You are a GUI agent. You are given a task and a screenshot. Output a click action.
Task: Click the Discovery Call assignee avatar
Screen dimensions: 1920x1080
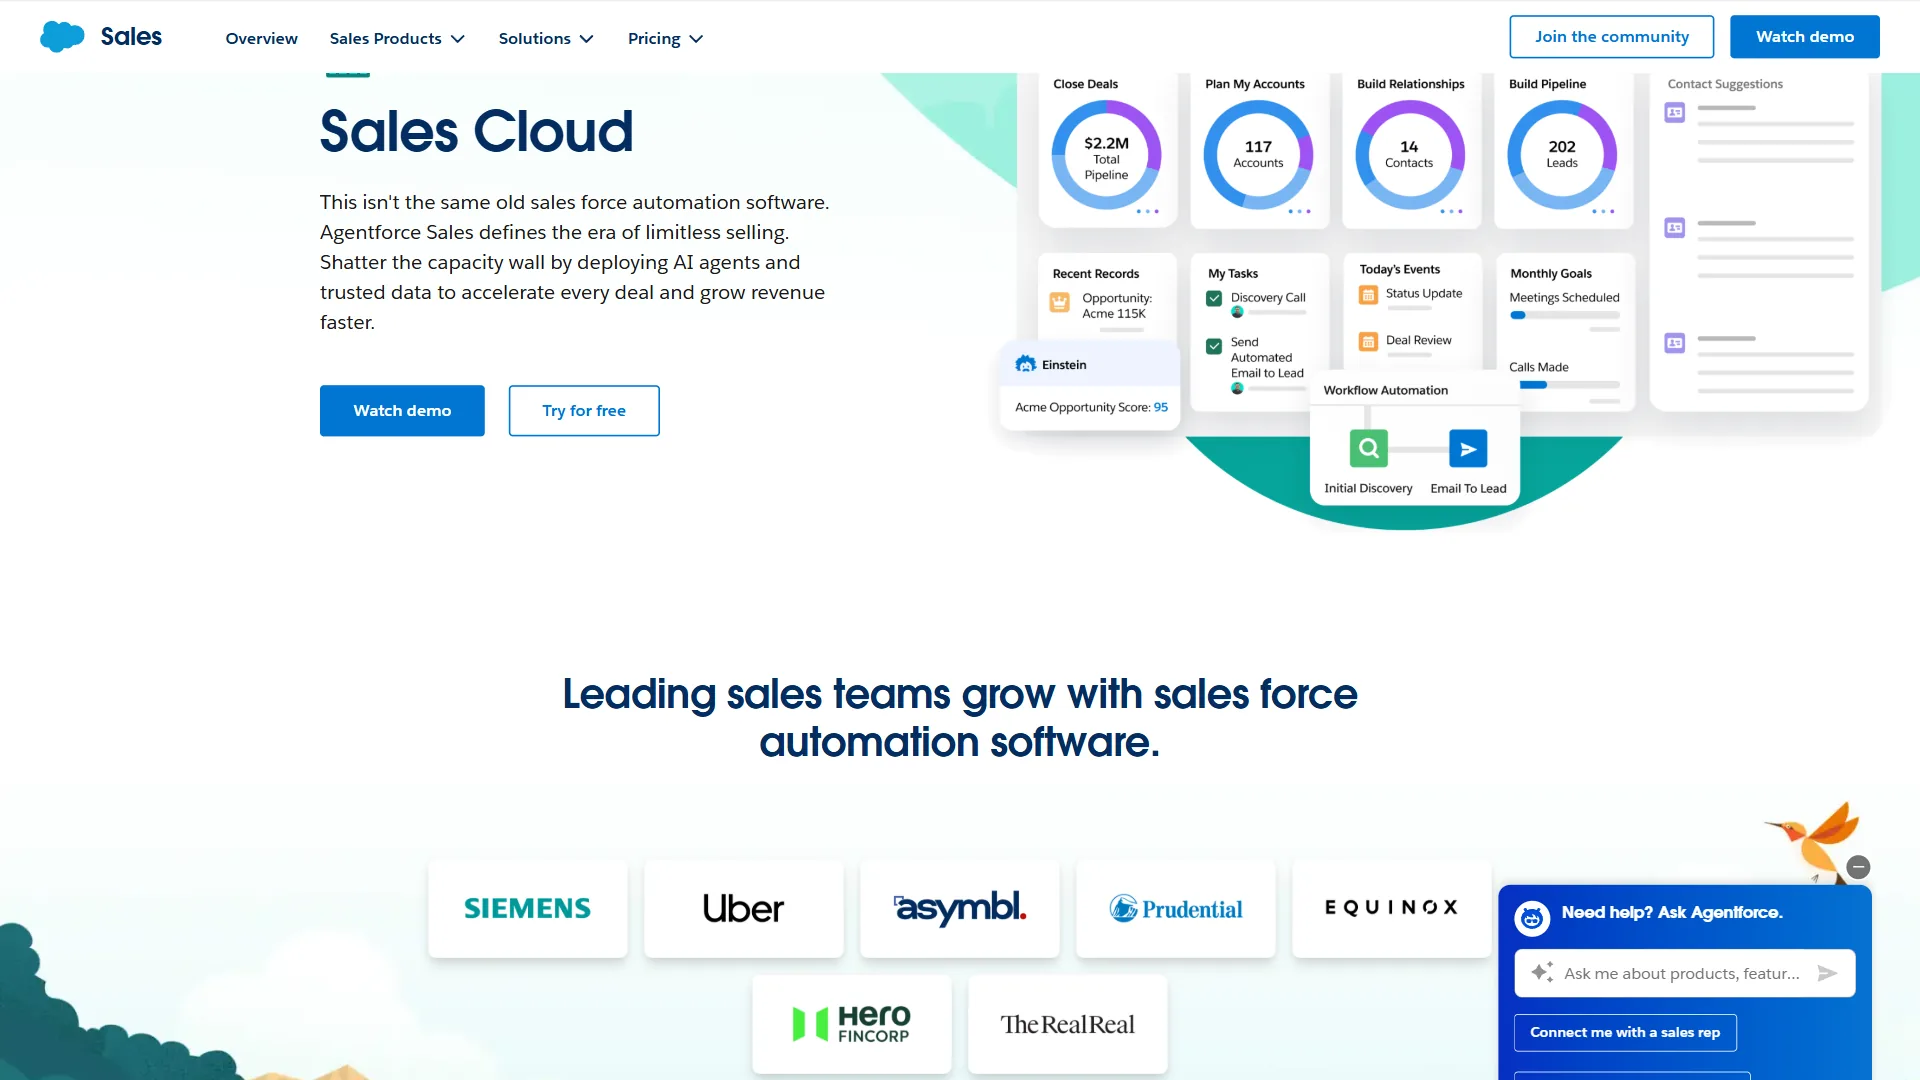pyautogui.click(x=1237, y=312)
